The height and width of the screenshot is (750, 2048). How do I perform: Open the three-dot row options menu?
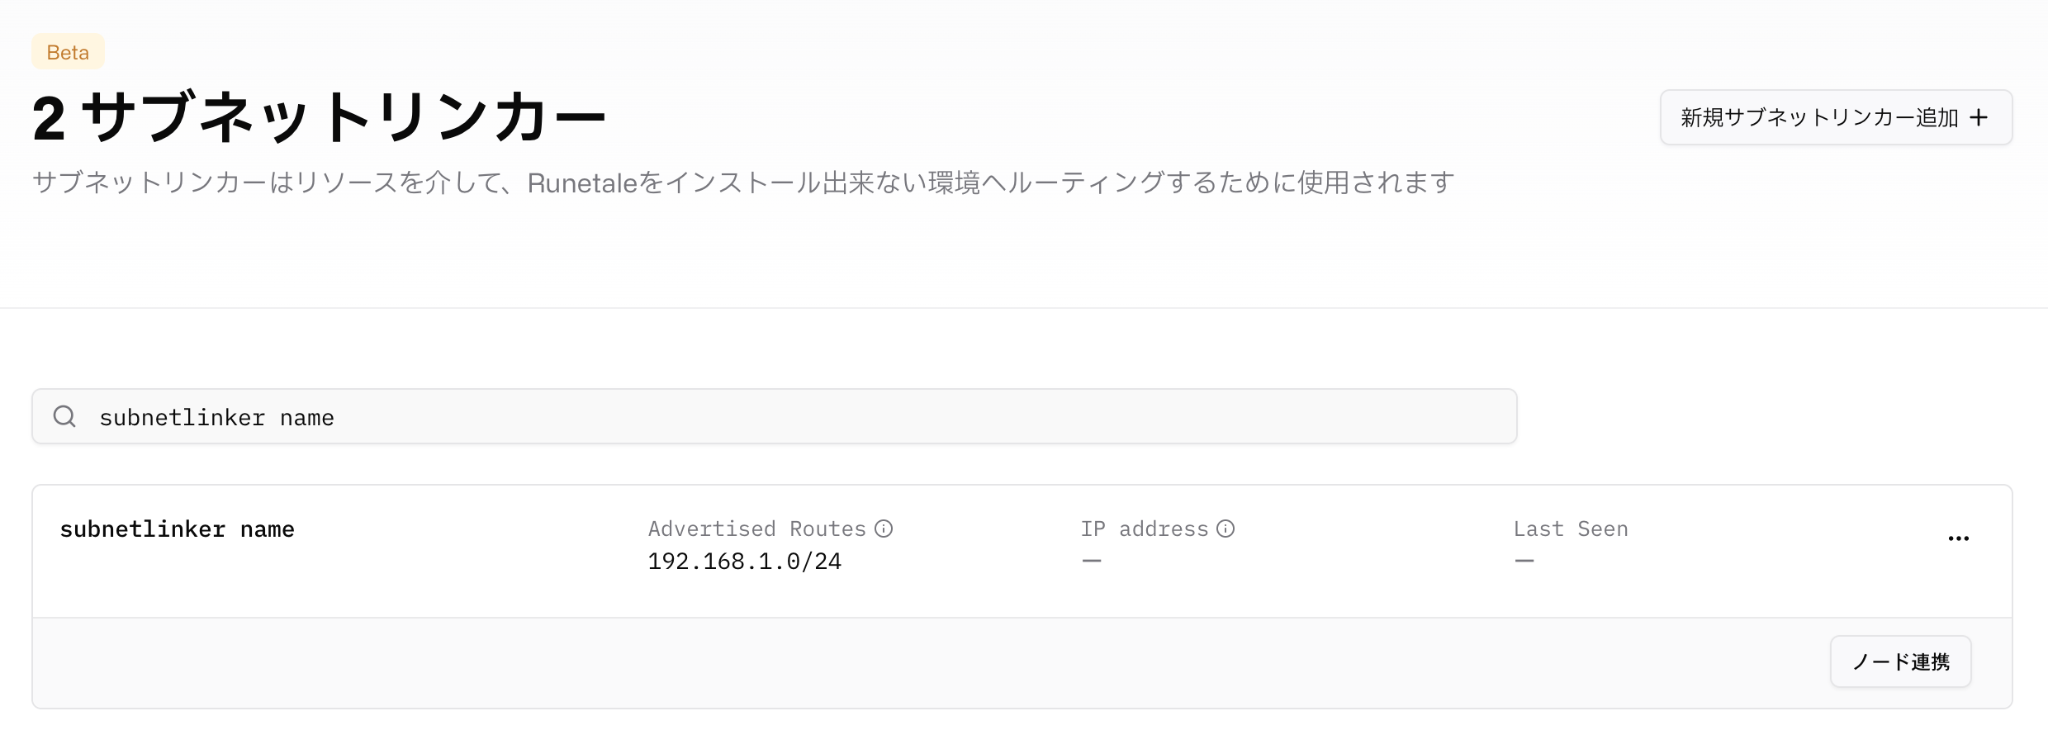[x=1958, y=539]
